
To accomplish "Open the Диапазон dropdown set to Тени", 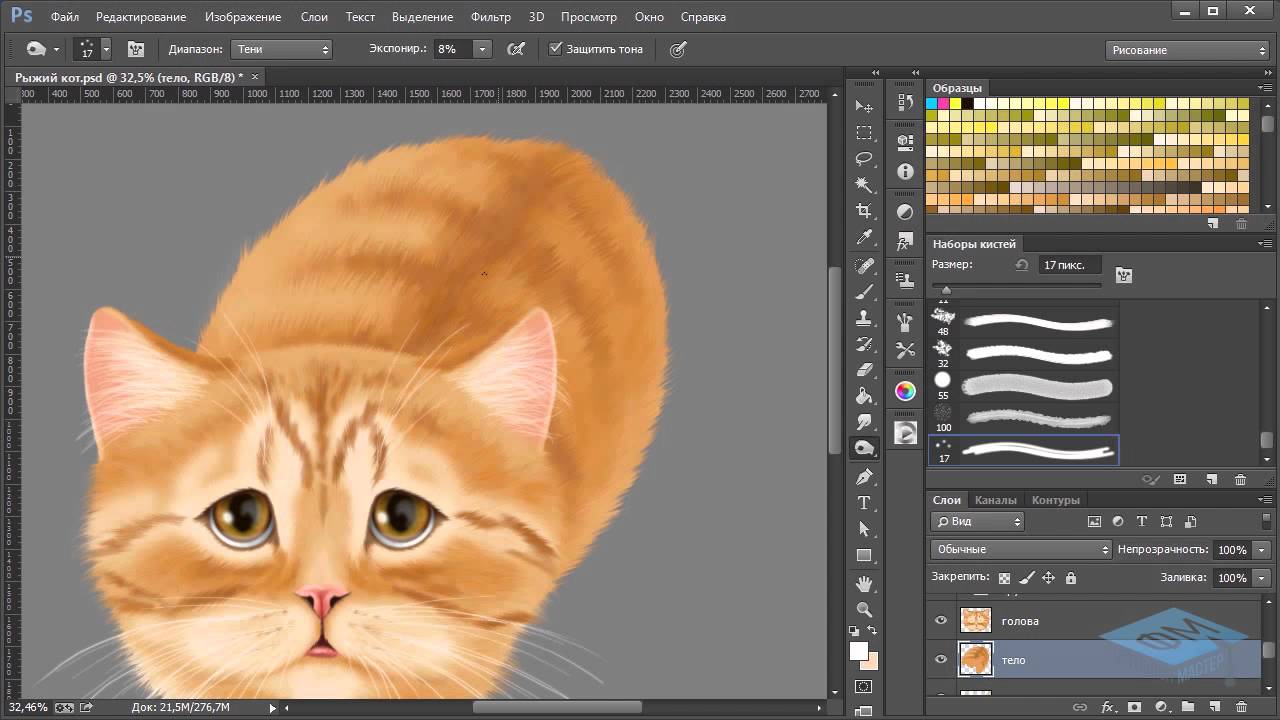I will (281, 49).
